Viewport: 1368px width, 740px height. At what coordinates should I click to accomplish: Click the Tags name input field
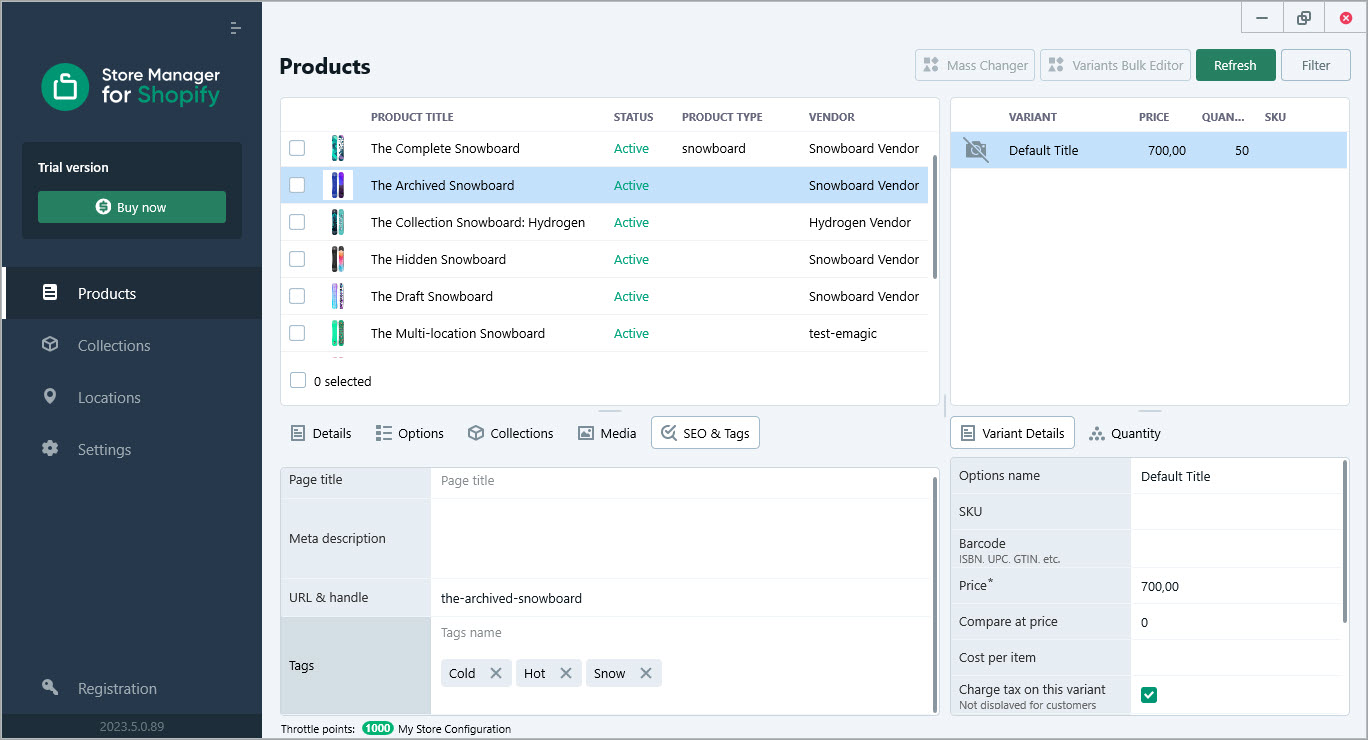pyautogui.click(x=680, y=632)
